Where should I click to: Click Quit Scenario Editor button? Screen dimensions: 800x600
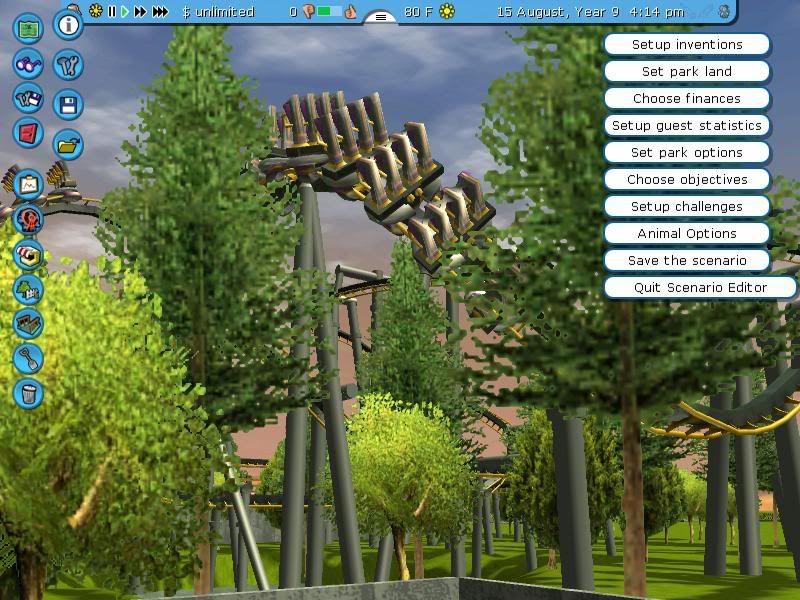700,288
